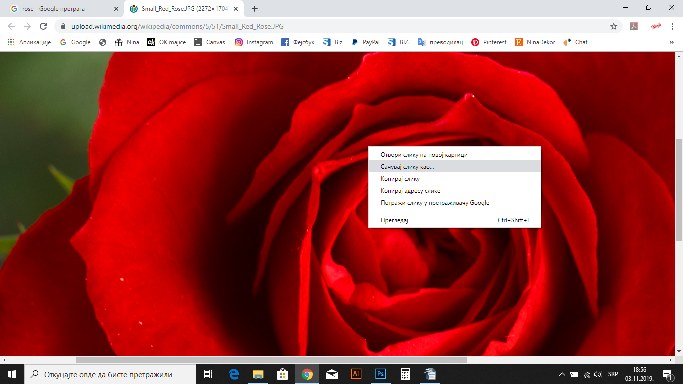The image size is (683, 384).
Task: Click the horizontal scrollbar thumb
Action: click(x=271, y=360)
